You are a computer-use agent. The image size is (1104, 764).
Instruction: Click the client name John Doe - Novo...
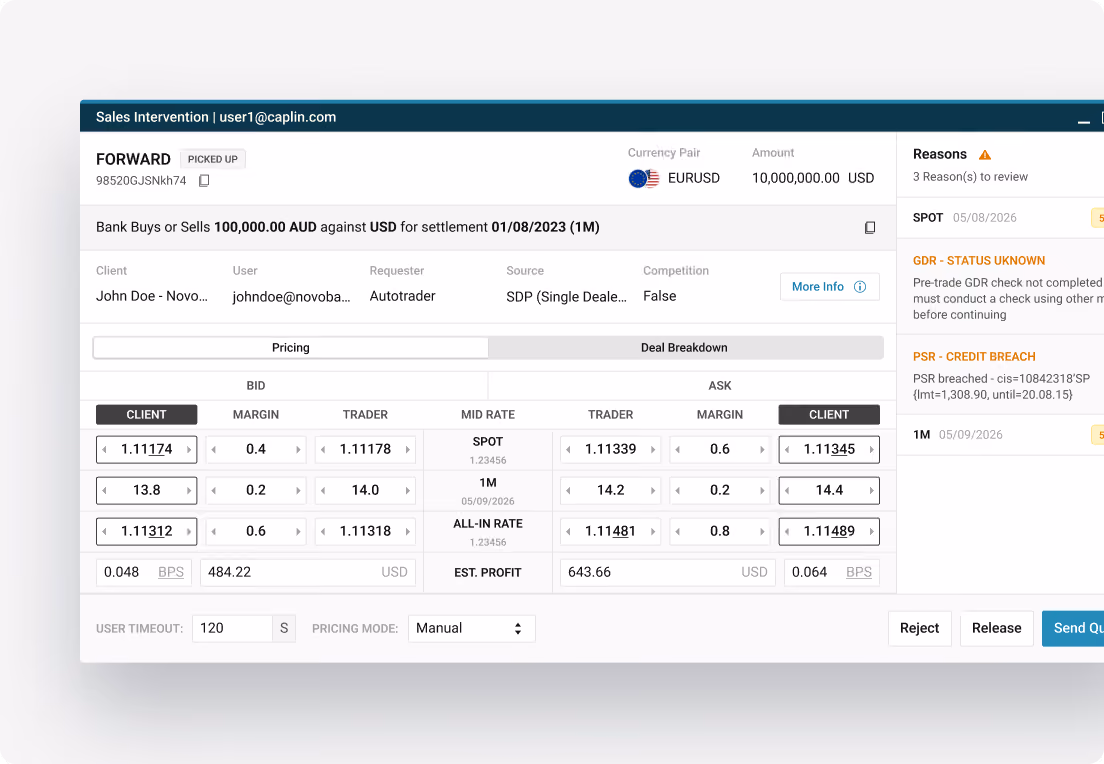pyautogui.click(x=152, y=296)
